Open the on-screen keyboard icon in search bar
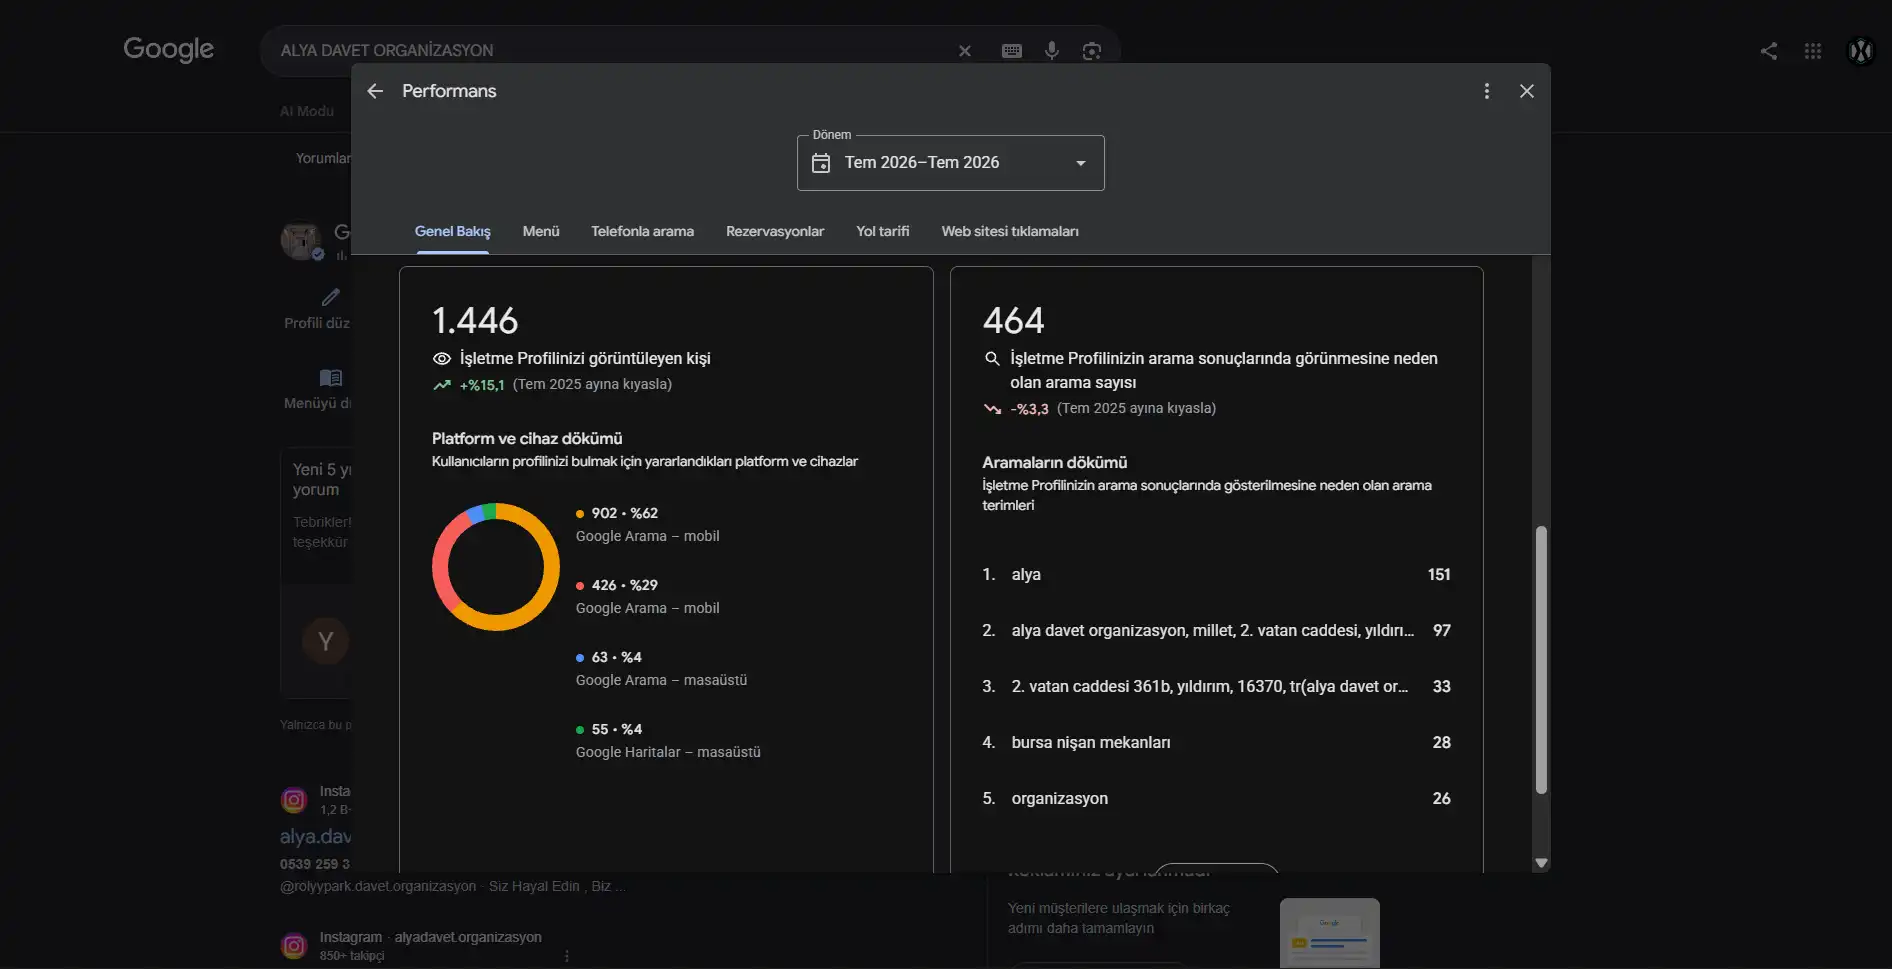 click(1012, 51)
